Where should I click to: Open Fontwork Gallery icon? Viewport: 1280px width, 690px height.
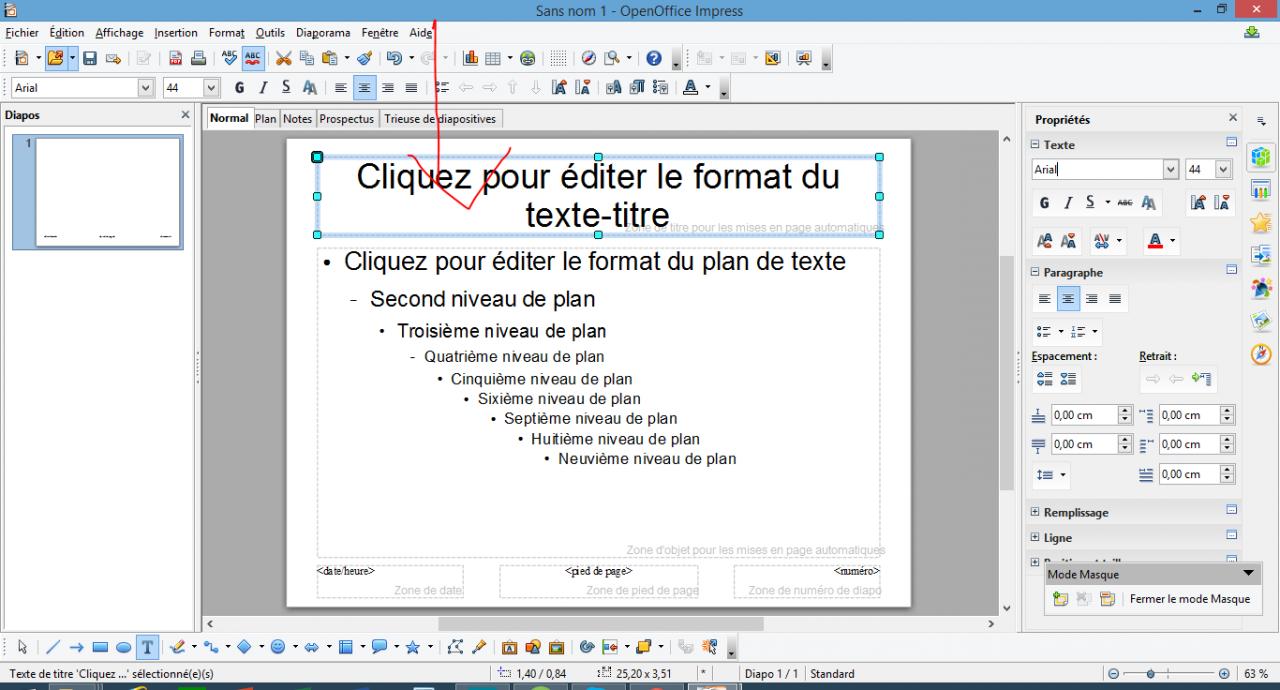509,647
